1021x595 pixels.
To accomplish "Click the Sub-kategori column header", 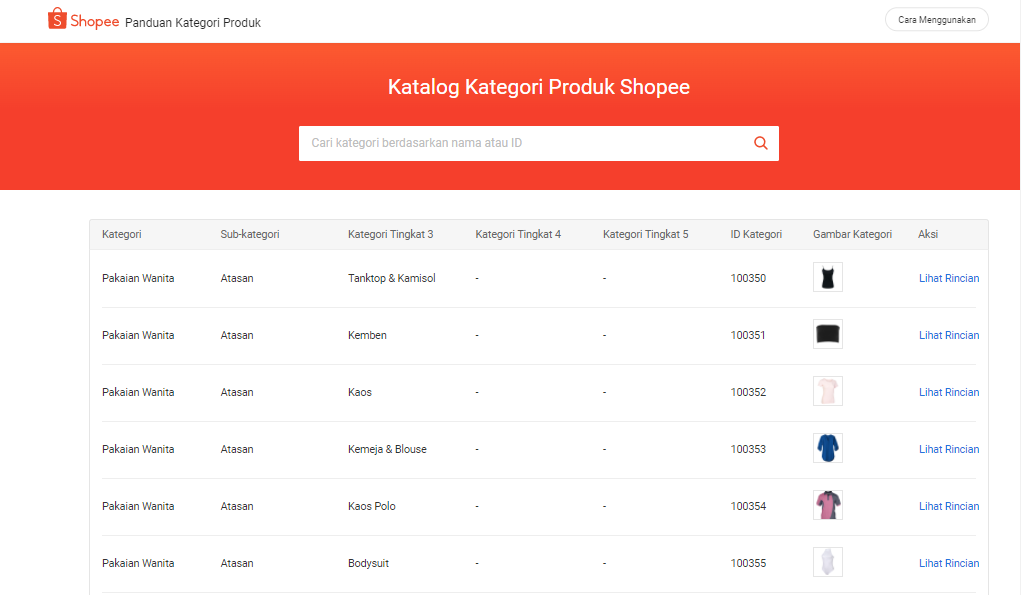I will 249,234.
